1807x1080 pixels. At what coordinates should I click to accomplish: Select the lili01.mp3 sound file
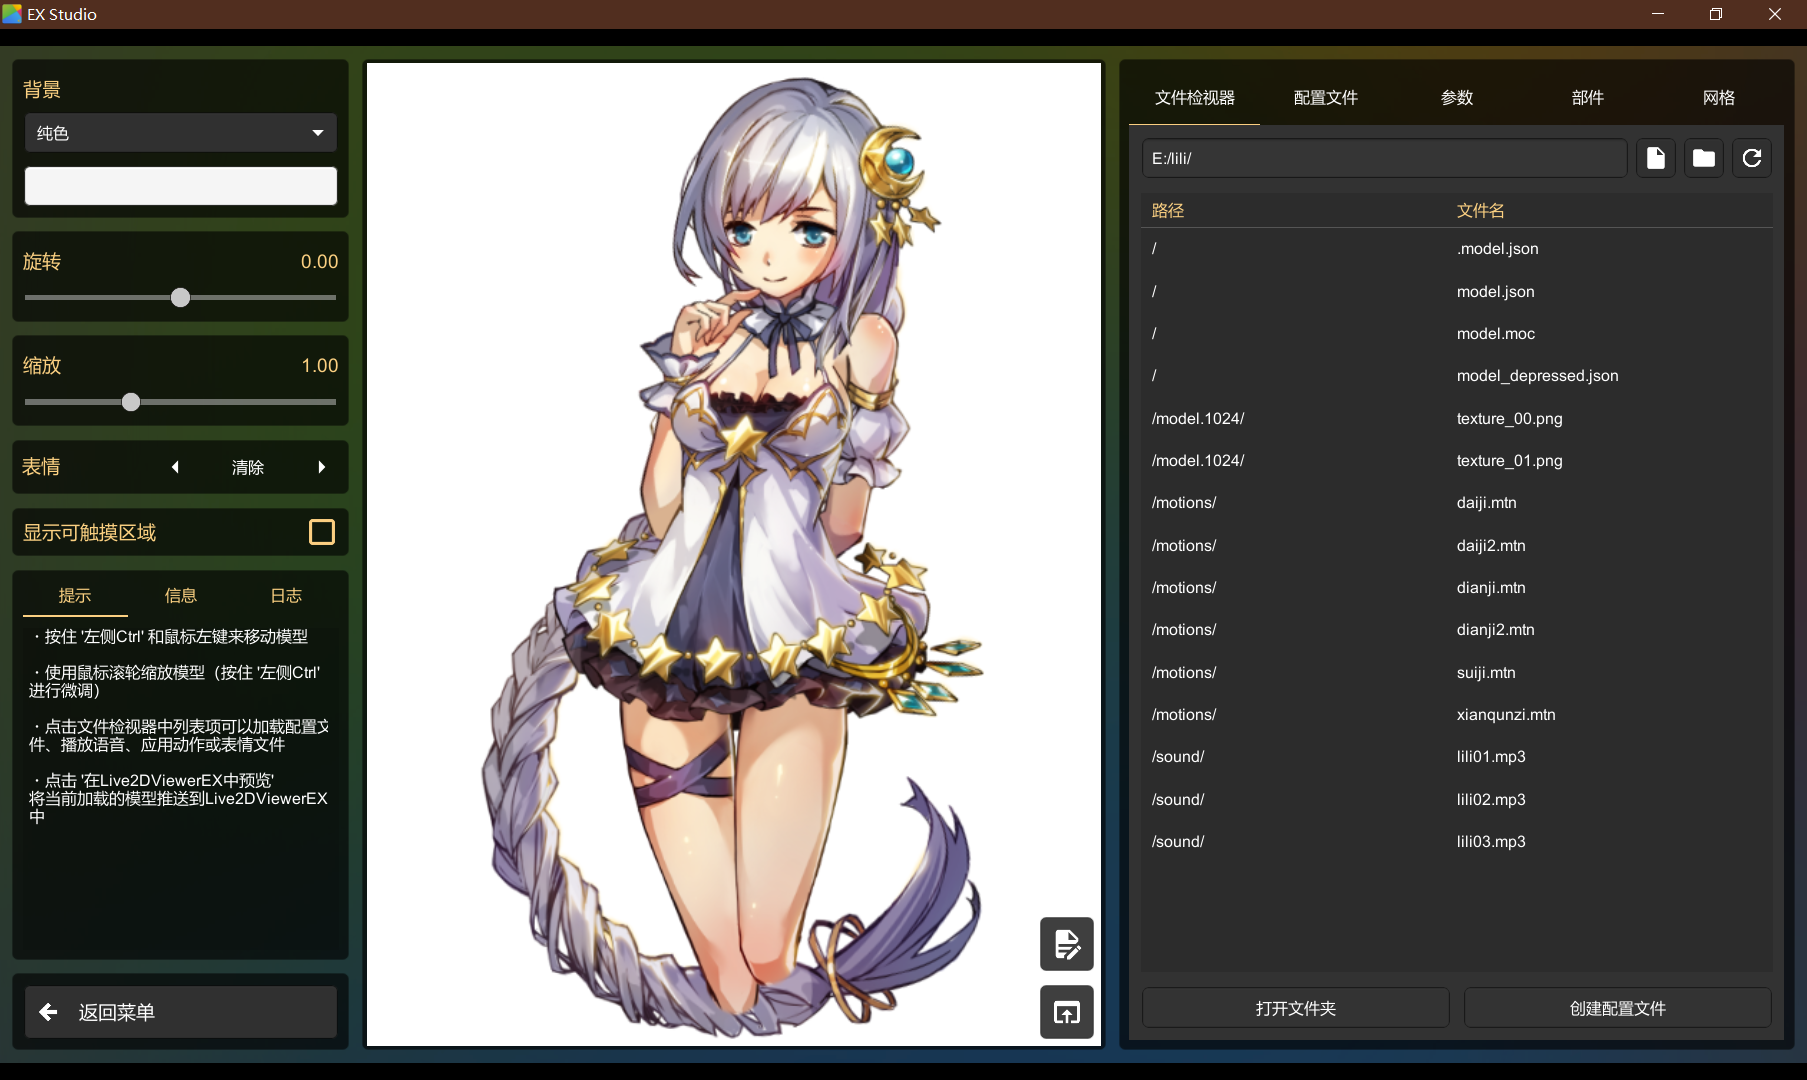tap(1457, 757)
